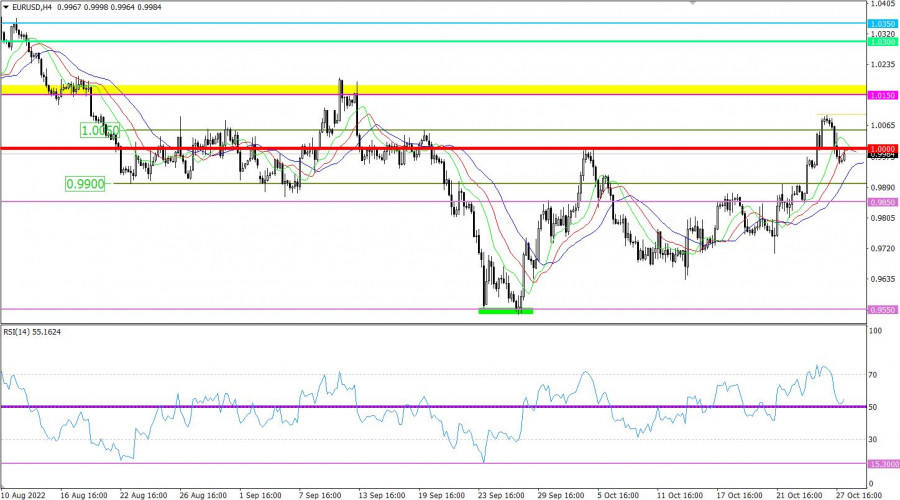The width and height of the screenshot is (900, 500).
Task: Select the 15.2000 RSI level tag
Action: coord(882,464)
